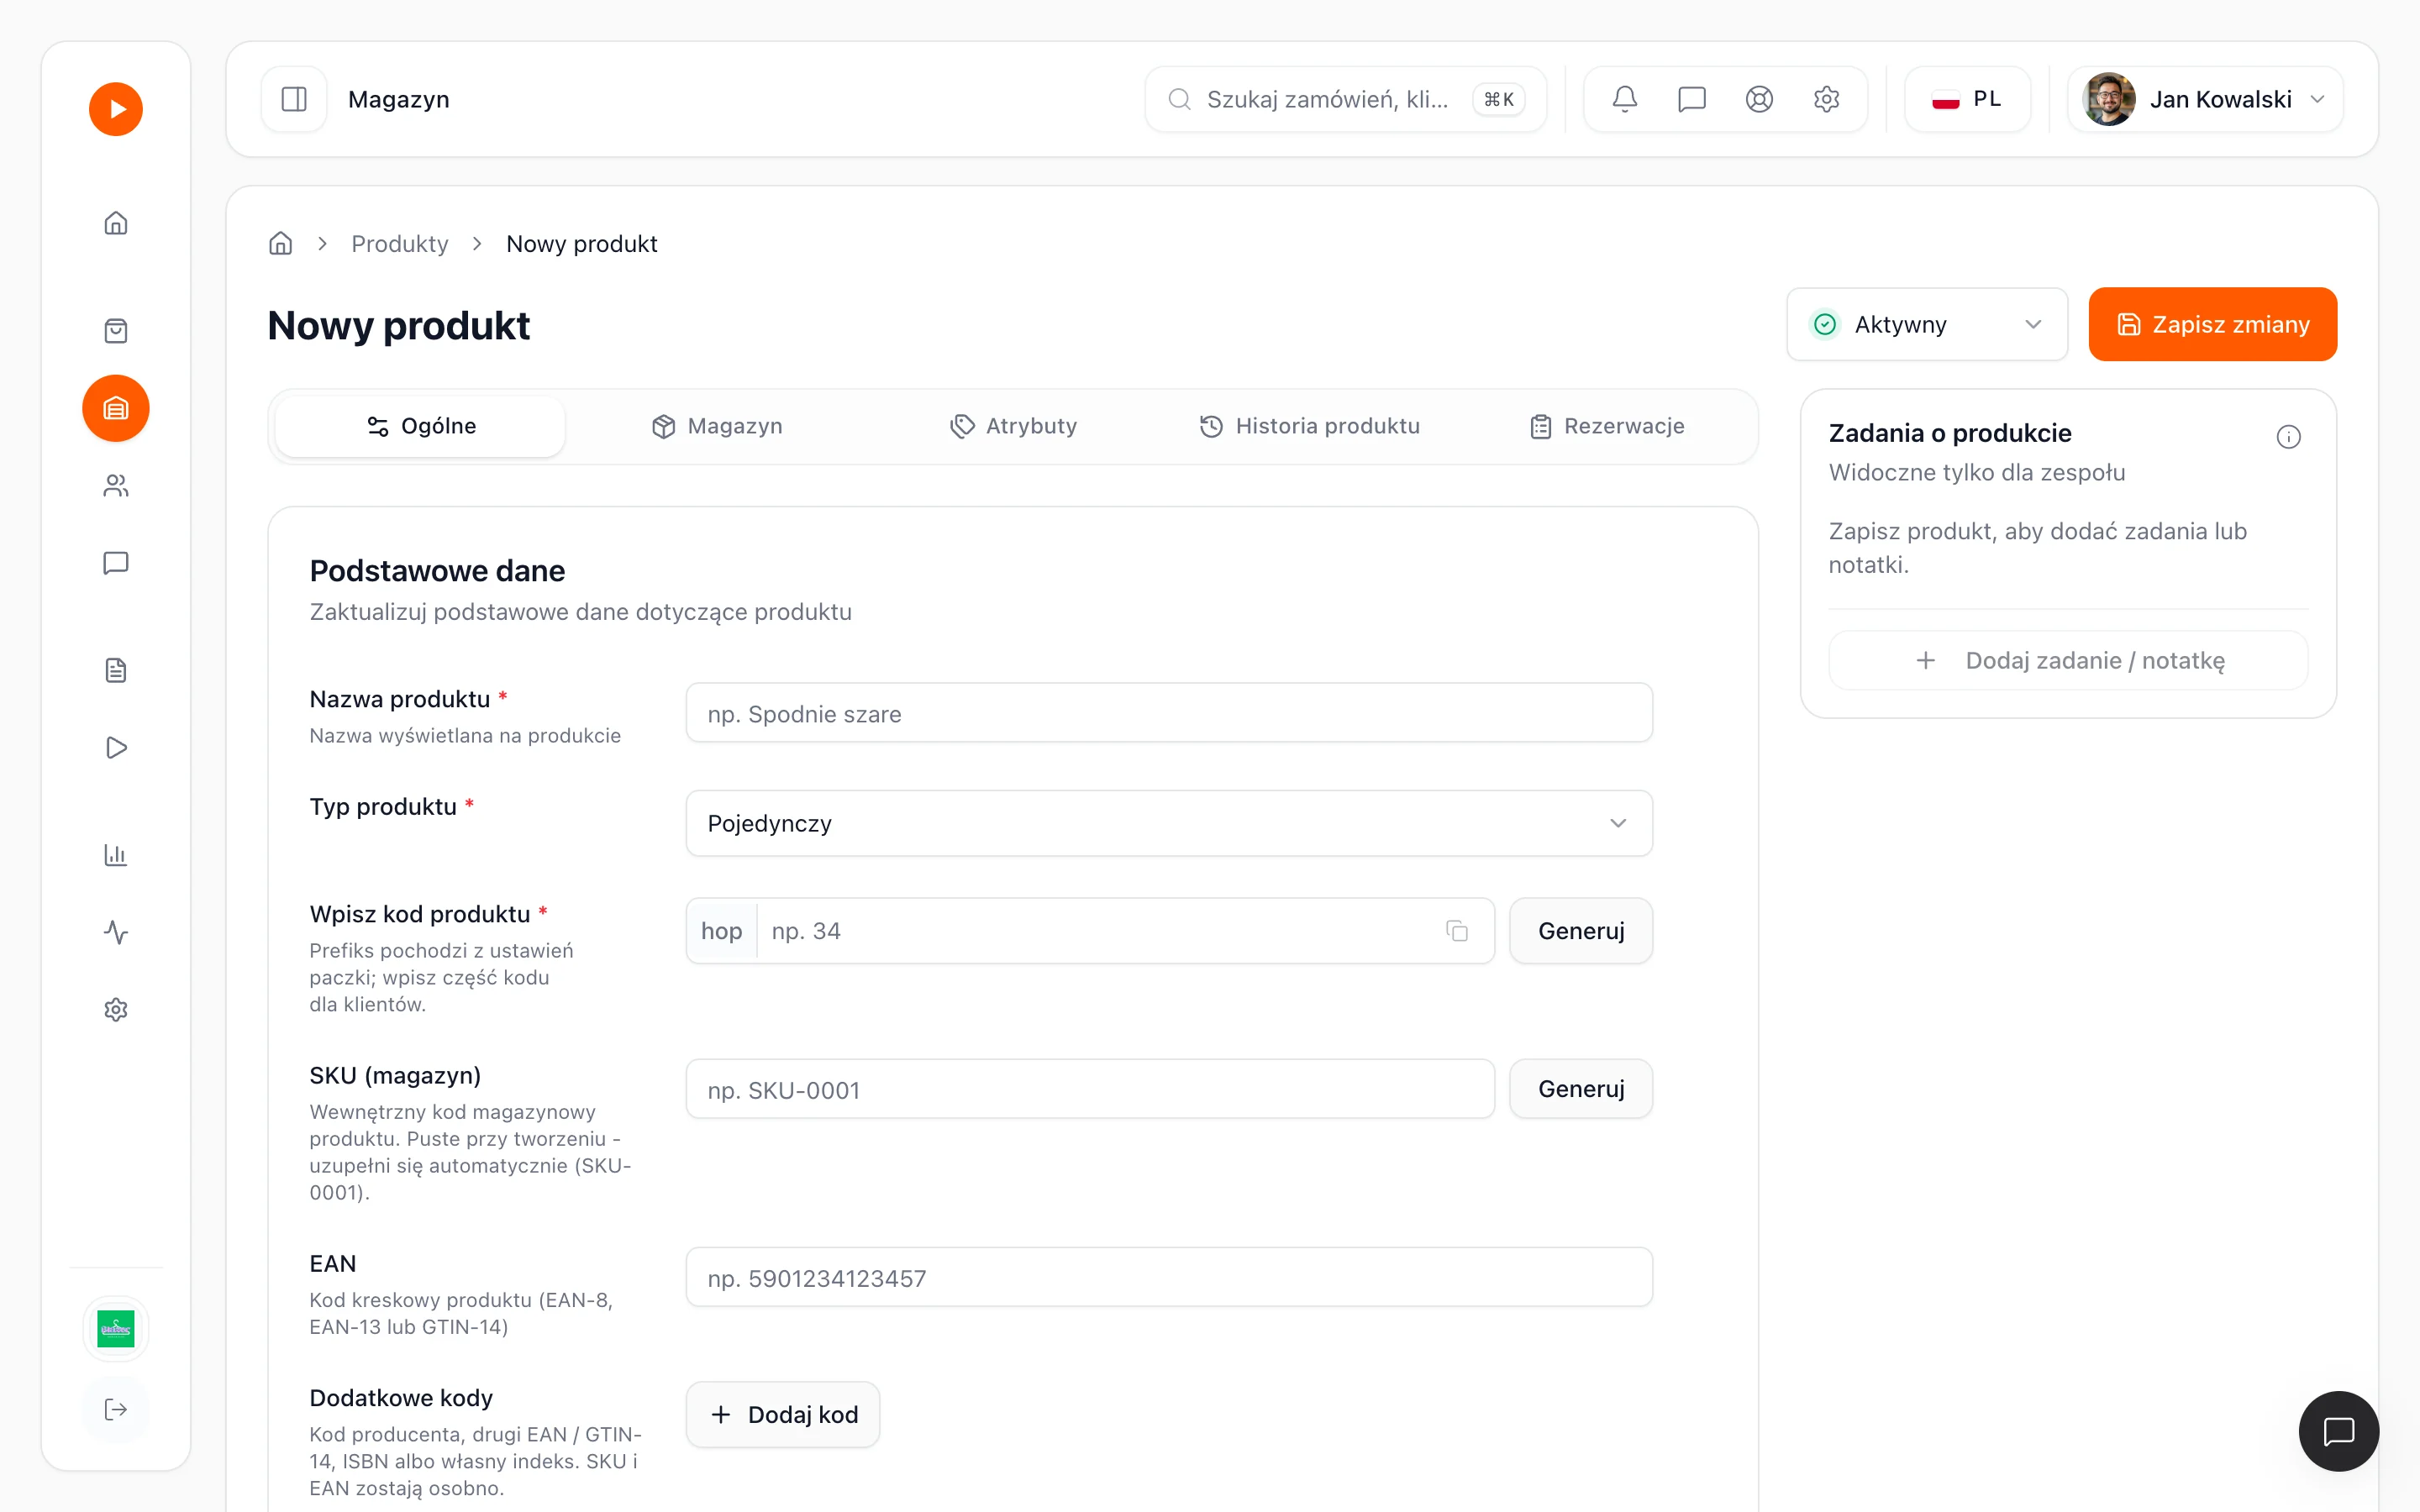2420x1512 pixels.
Task: Open the activity pulse icon in sidebar
Action: click(x=116, y=932)
